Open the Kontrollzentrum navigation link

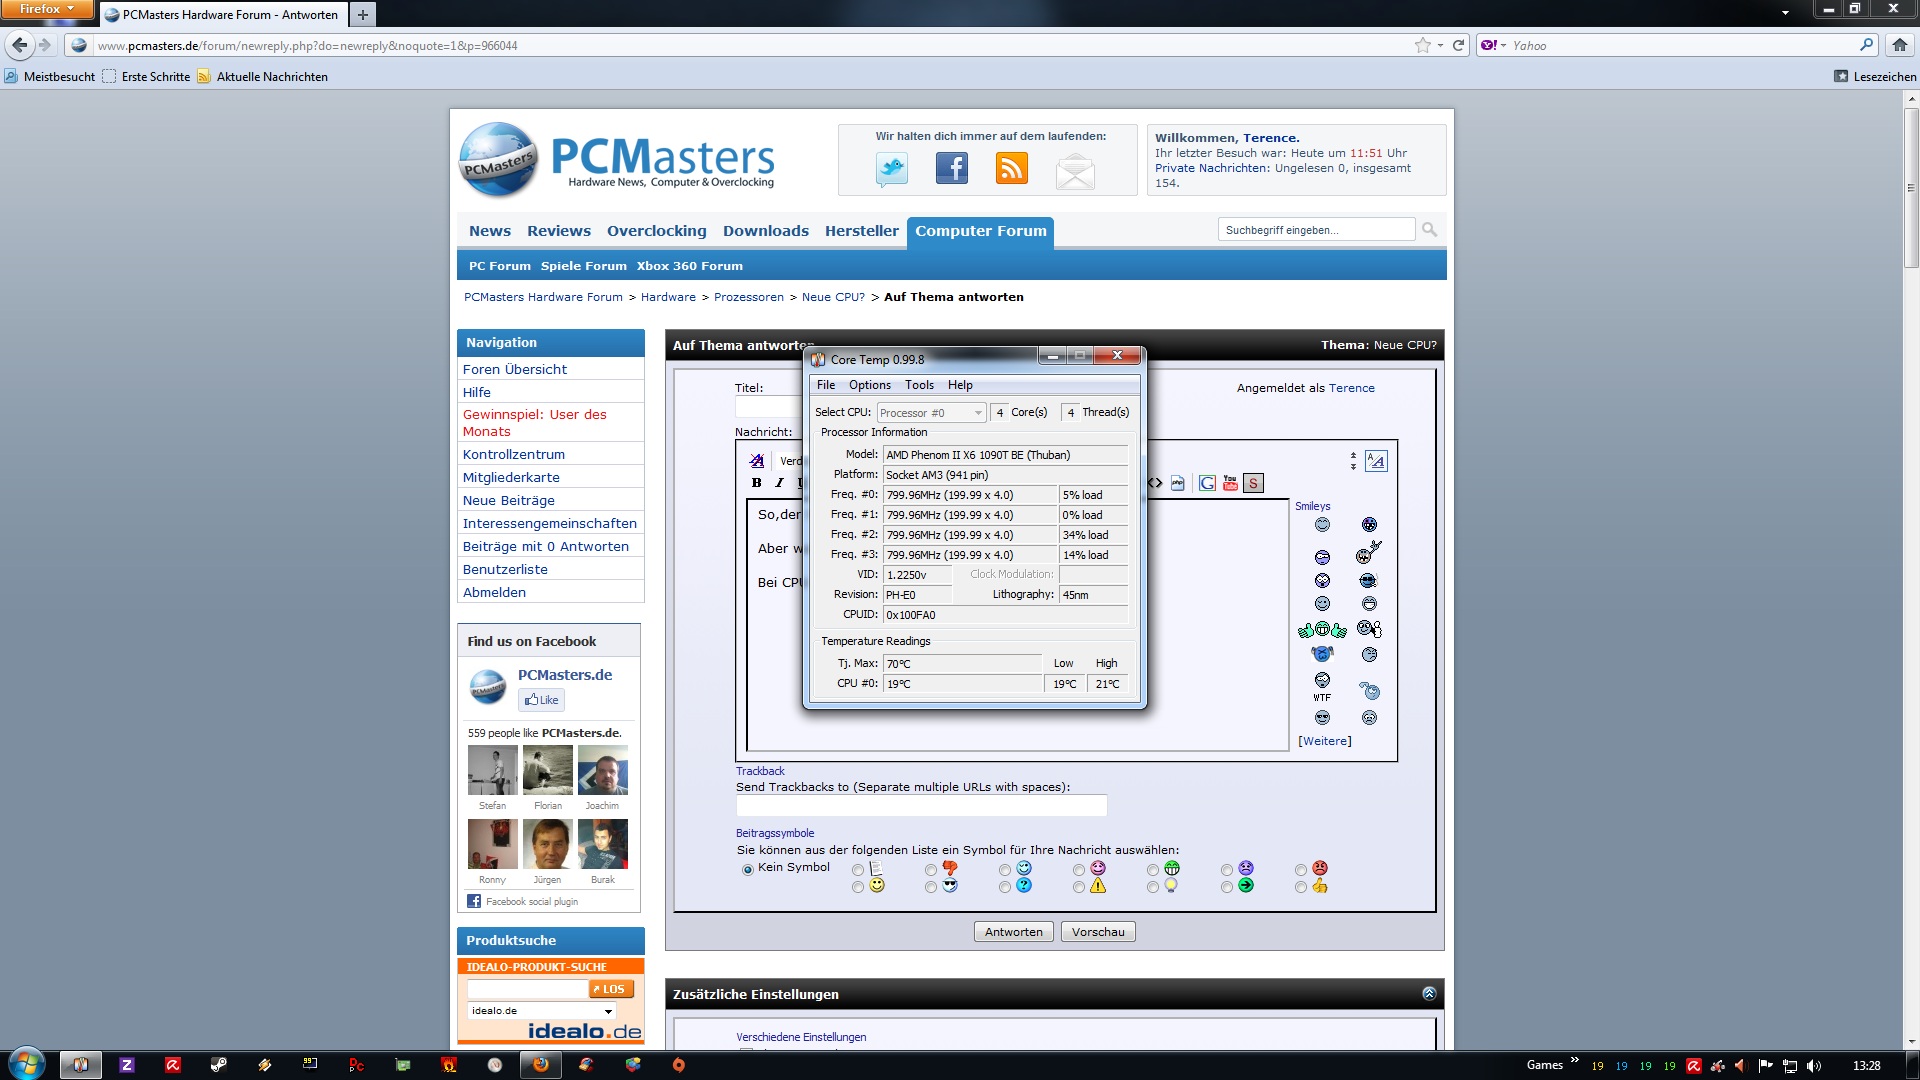[x=513, y=455]
